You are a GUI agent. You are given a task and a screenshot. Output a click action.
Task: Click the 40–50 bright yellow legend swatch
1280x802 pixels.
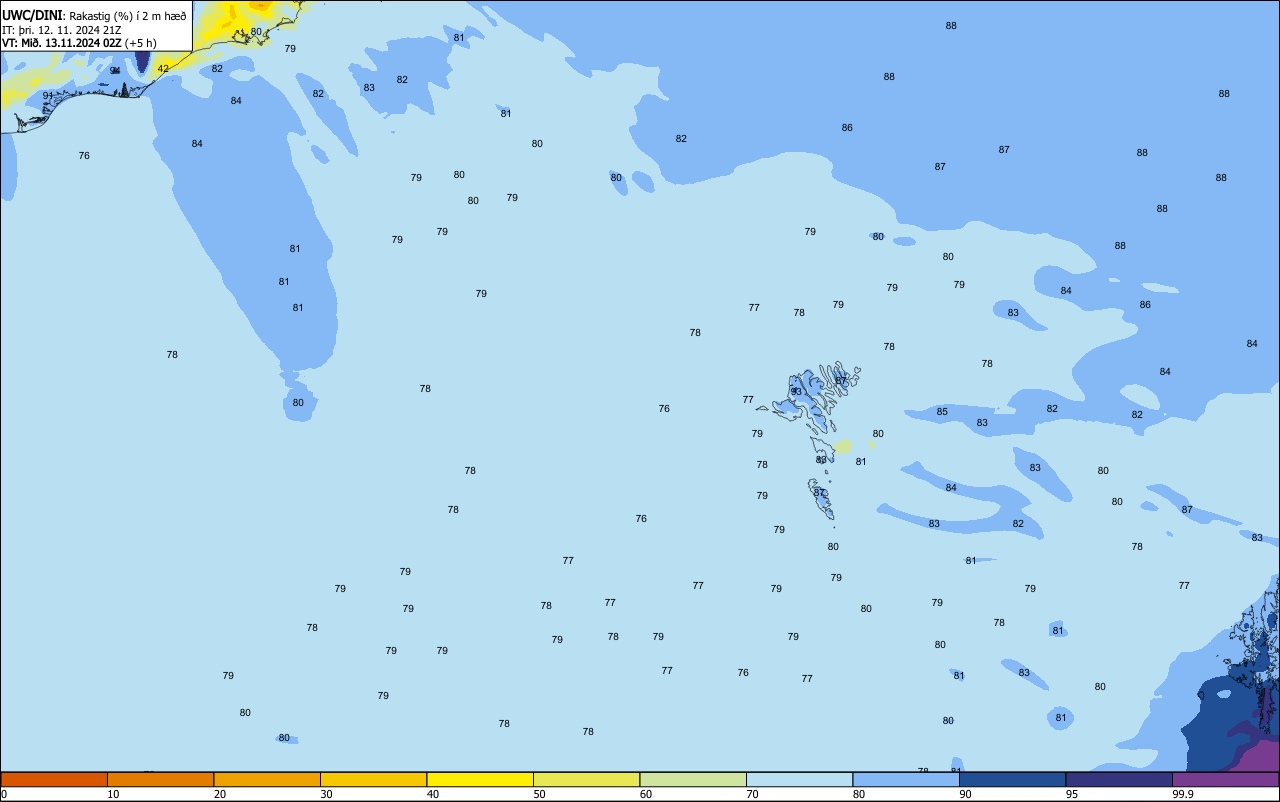pyautogui.click(x=480, y=779)
